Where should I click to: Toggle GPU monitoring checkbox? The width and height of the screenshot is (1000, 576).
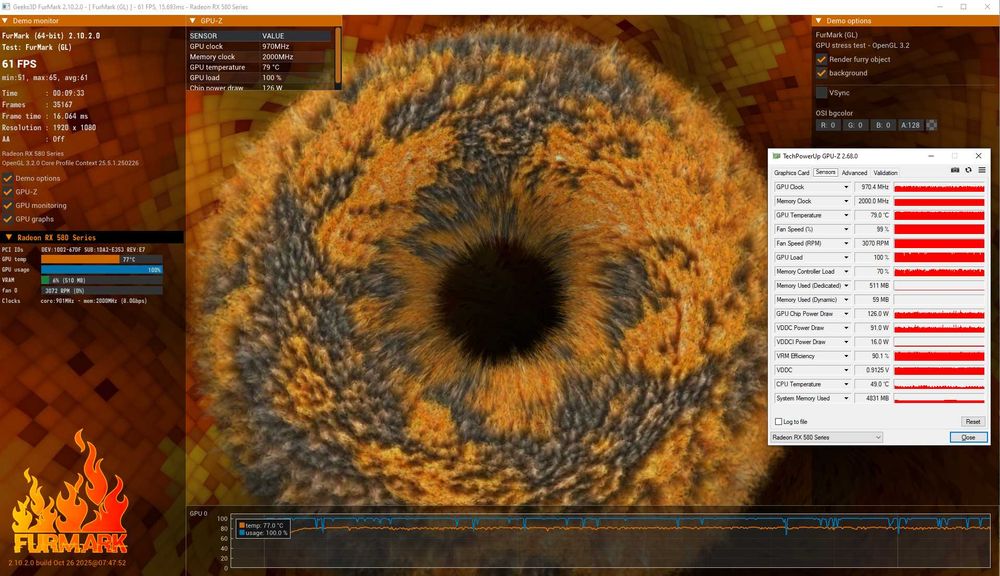8,205
